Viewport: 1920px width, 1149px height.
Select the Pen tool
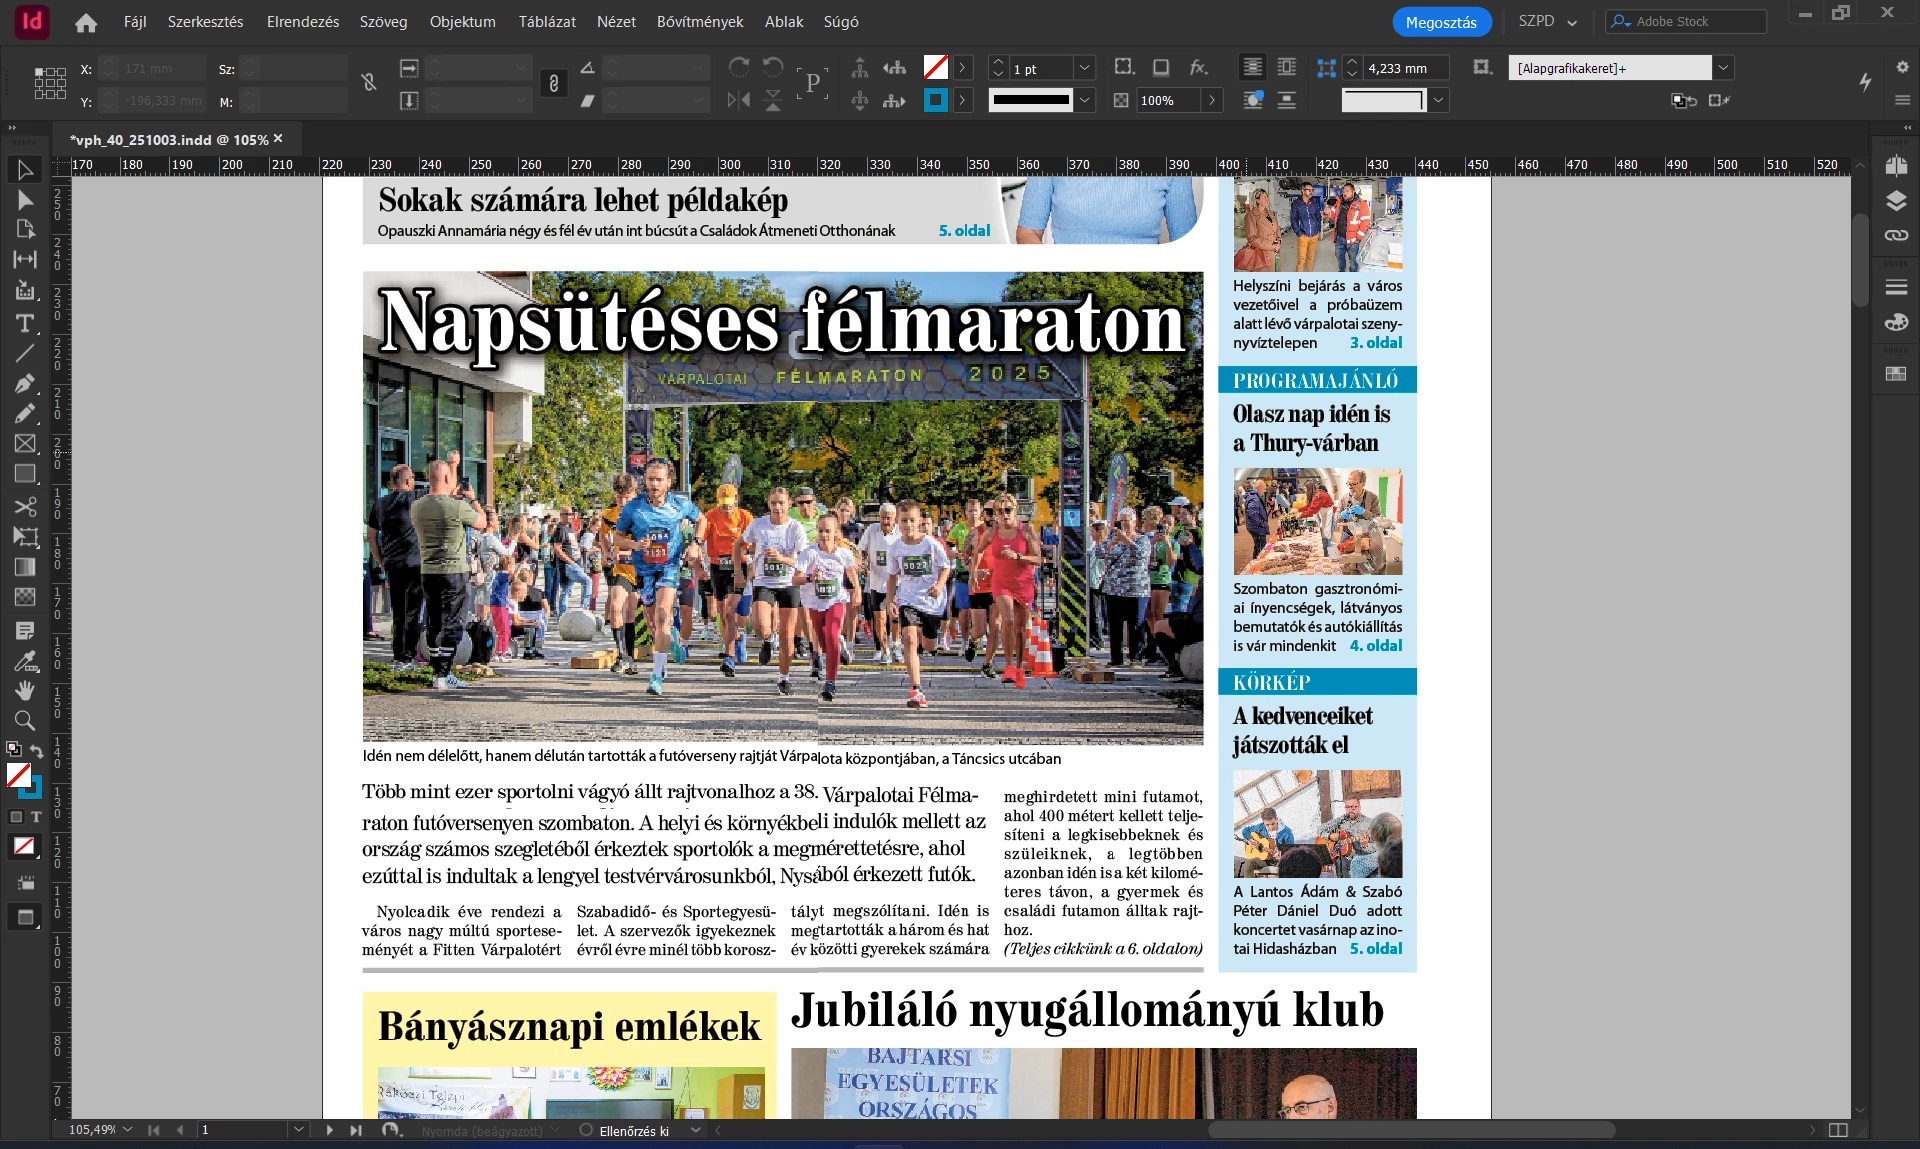(x=25, y=383)
